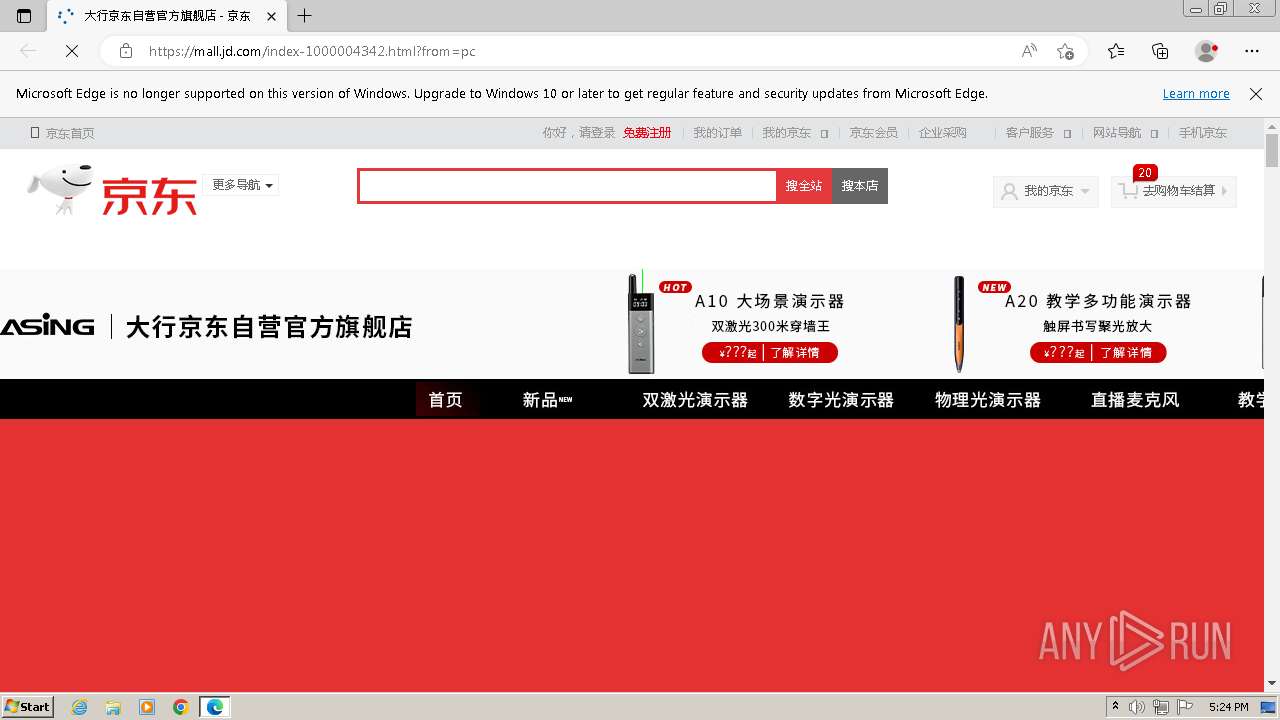The image size is (1280, 720).
Task: Click the 京东 logo
Action: coord(112,190)
